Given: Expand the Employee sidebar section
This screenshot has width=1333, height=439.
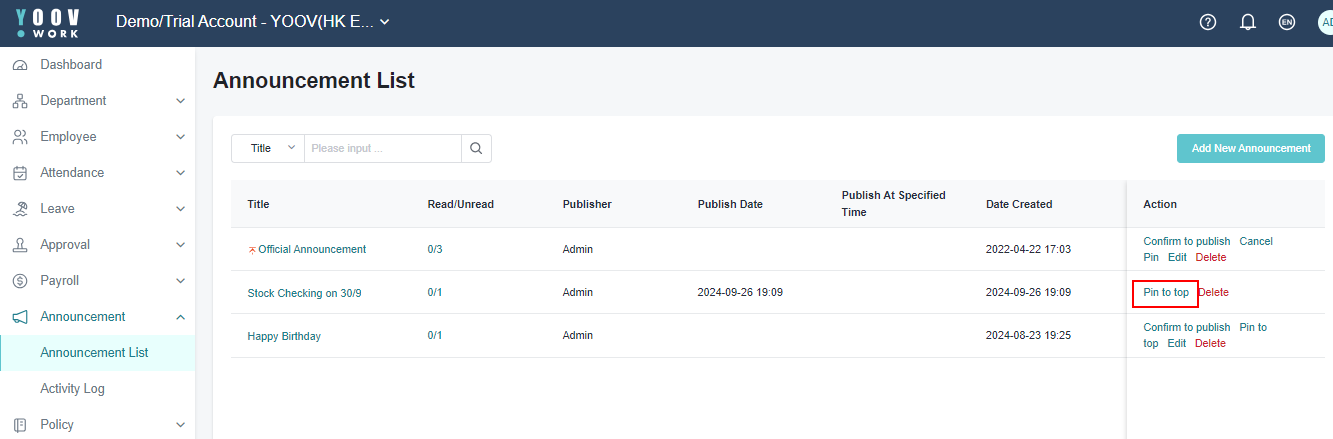Looking at the screenshot, I should [180, 137].
